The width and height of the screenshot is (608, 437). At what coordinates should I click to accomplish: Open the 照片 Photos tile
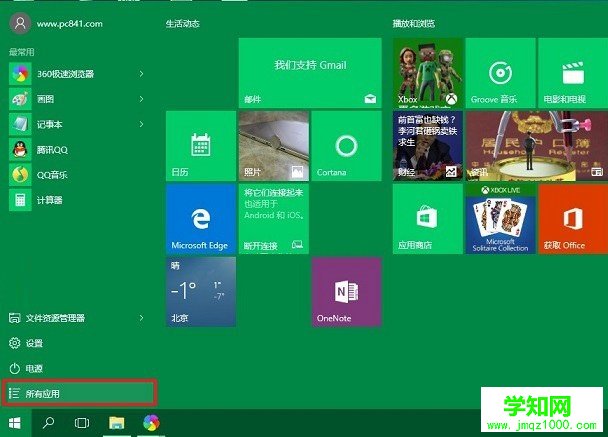click(x=274, y=146)
